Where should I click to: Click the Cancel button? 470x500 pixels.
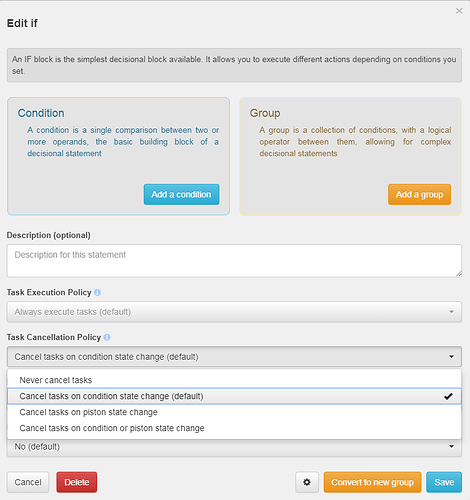(28, 482)
